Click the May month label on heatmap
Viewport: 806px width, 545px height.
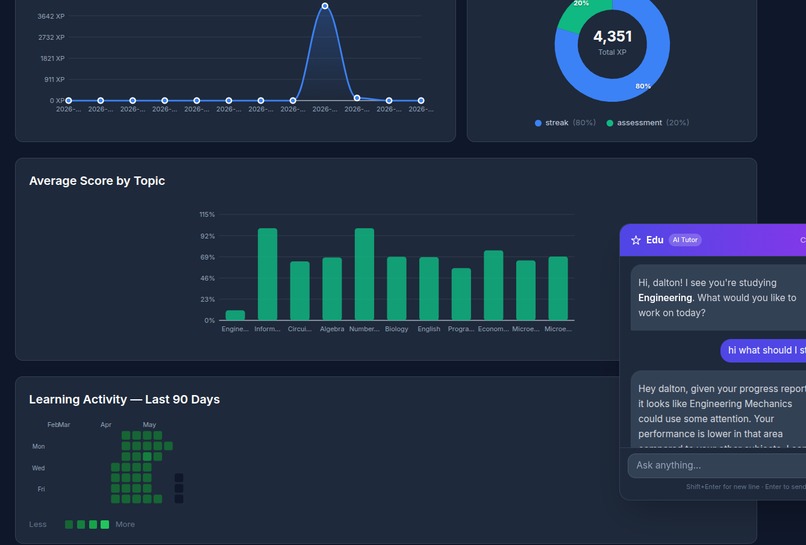(x=149, y=425)
